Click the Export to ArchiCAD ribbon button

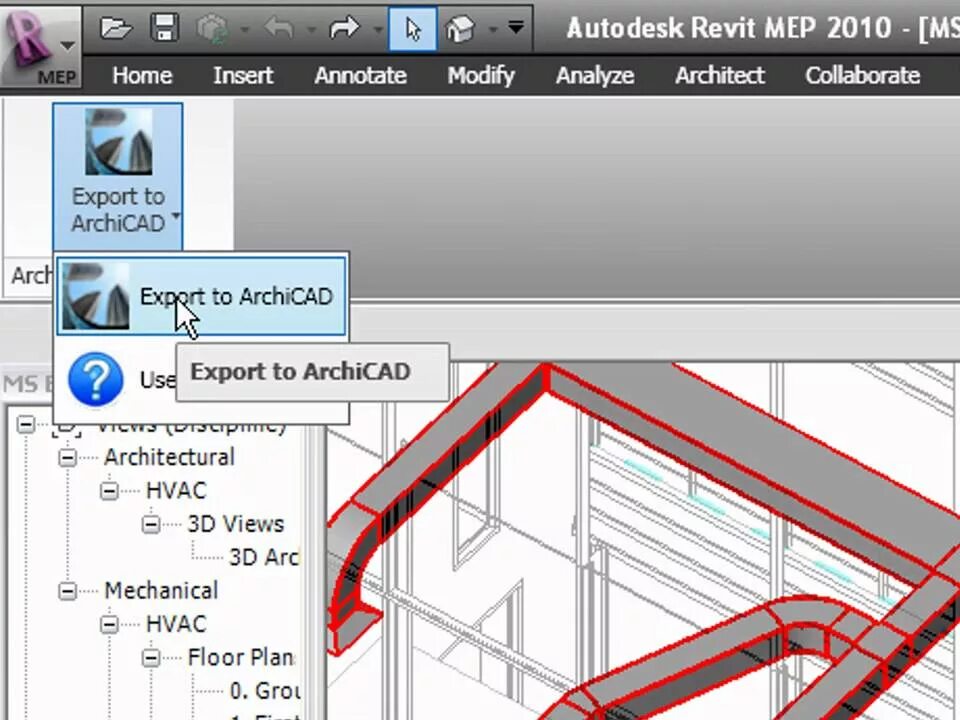pos(118,176)
